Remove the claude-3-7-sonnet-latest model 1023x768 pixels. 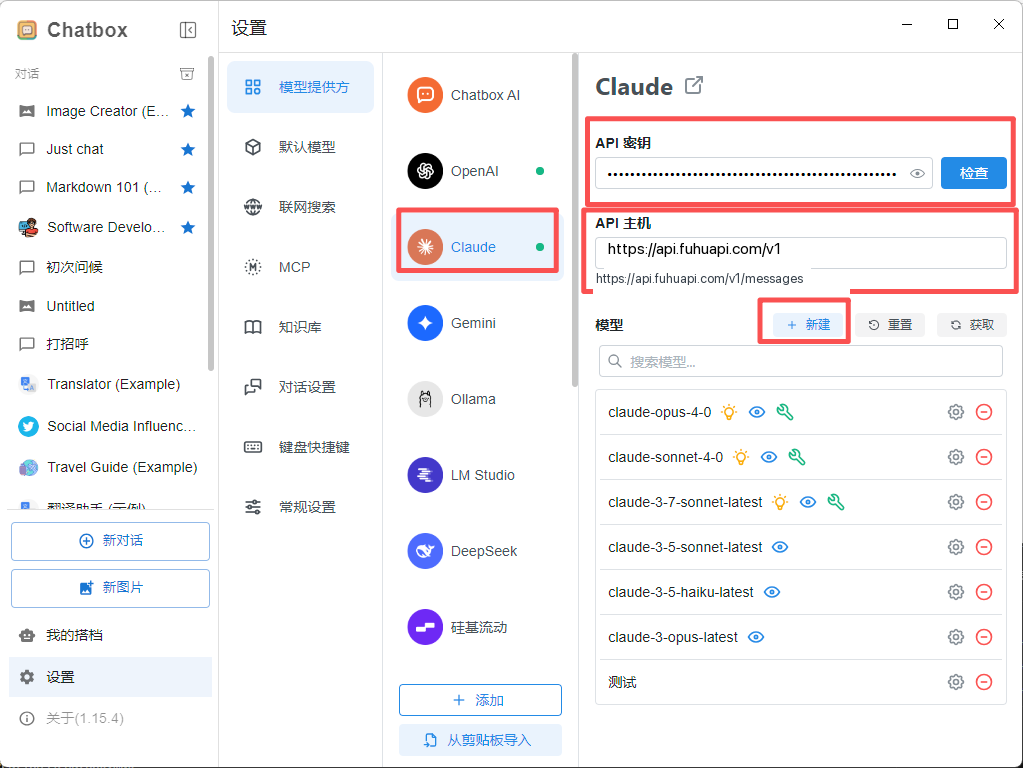(984, 502)
